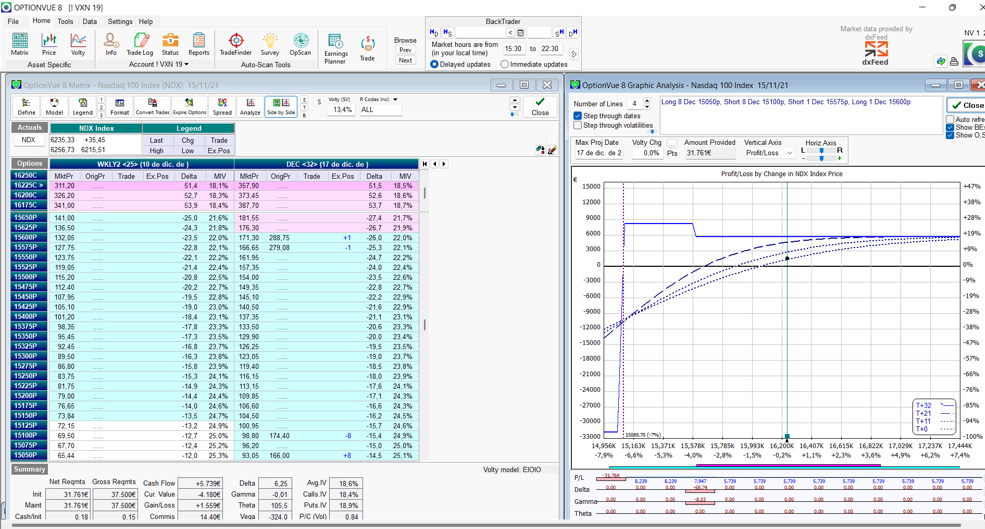Open the account Info icon
This screenshot has width=985, height=529.
point(111,44)
